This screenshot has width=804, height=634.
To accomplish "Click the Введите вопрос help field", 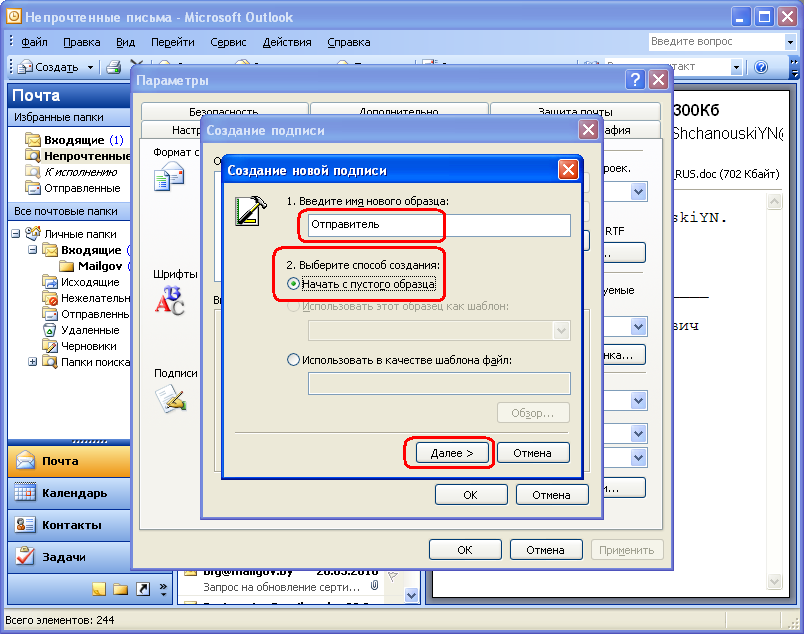I will 716,42.
